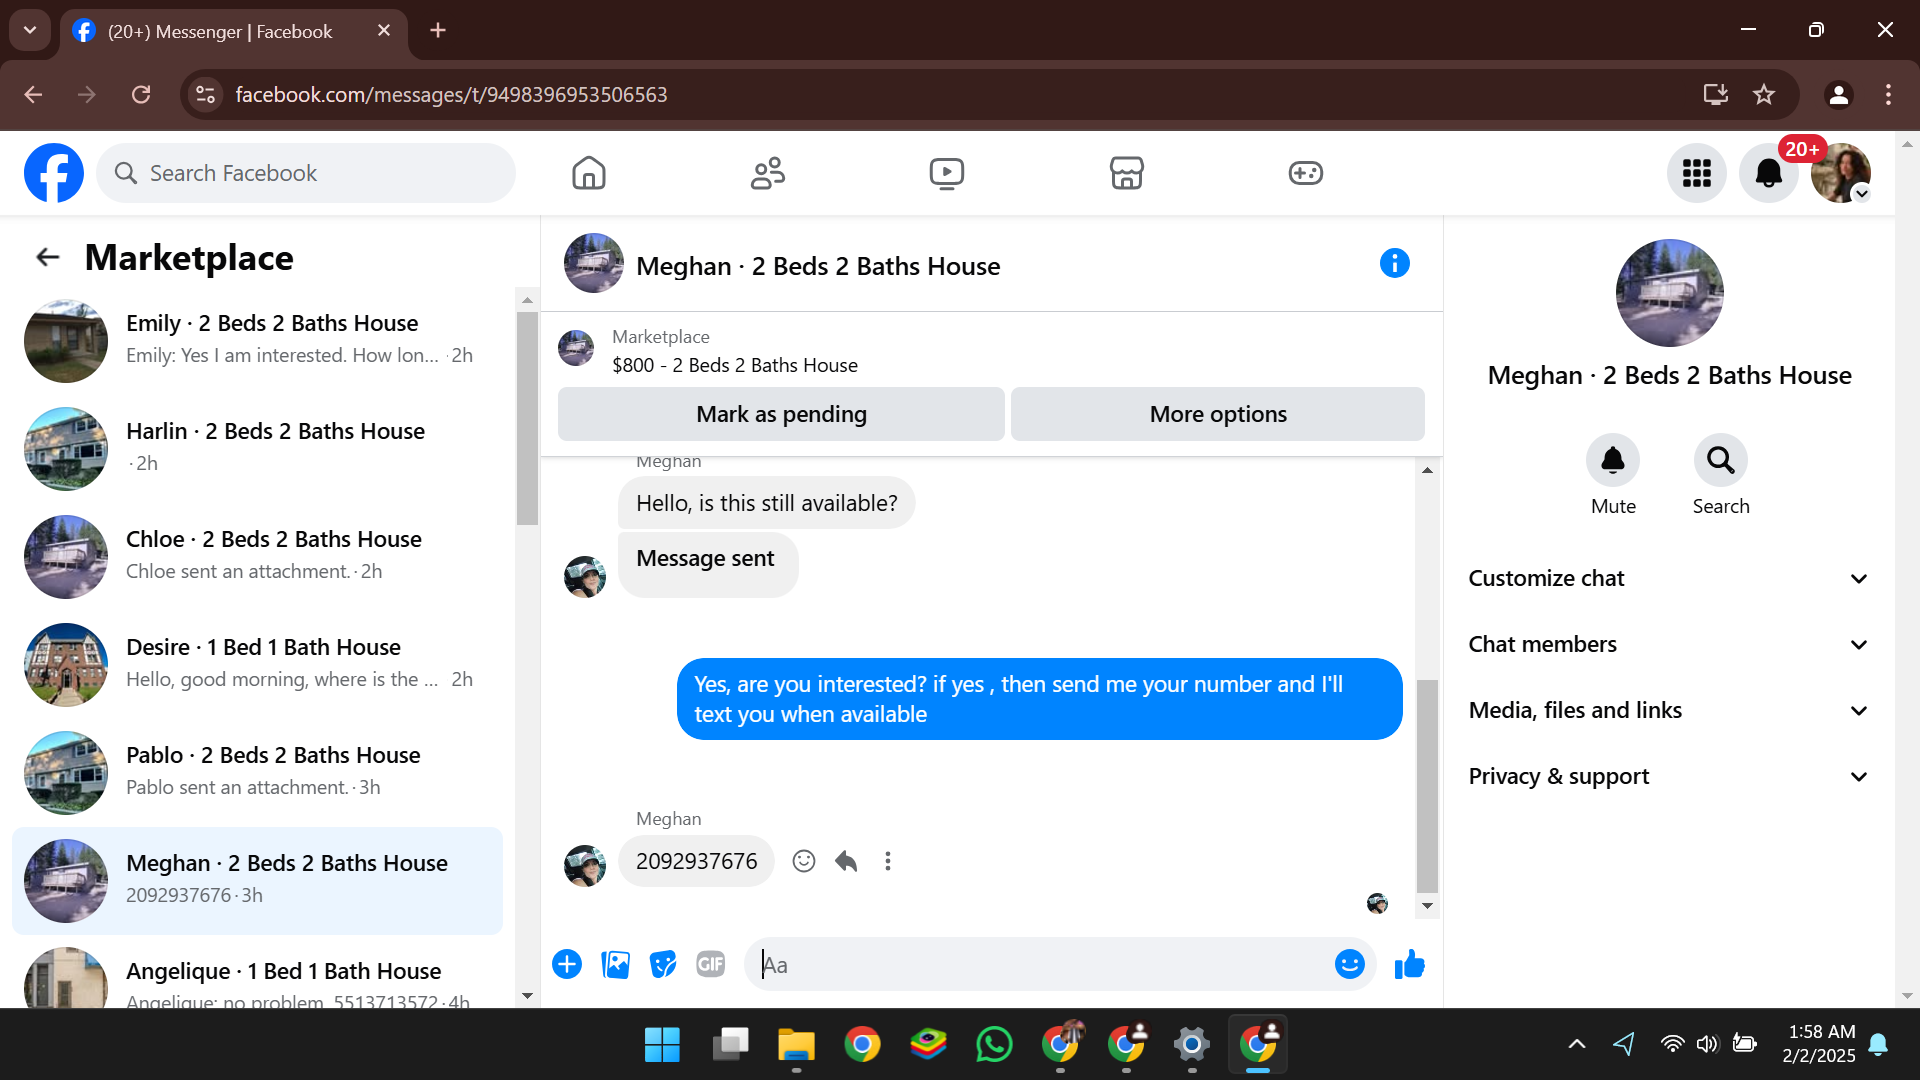This screenshot has height=1080, width=1920.
Task: Click the More options button
Action: [1217, 414]
